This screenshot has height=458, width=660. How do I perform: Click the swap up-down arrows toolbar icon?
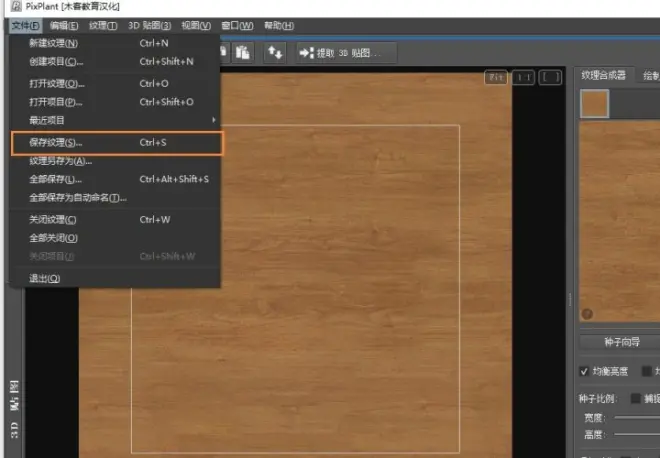pyautogui.click(x=275, y=53)
